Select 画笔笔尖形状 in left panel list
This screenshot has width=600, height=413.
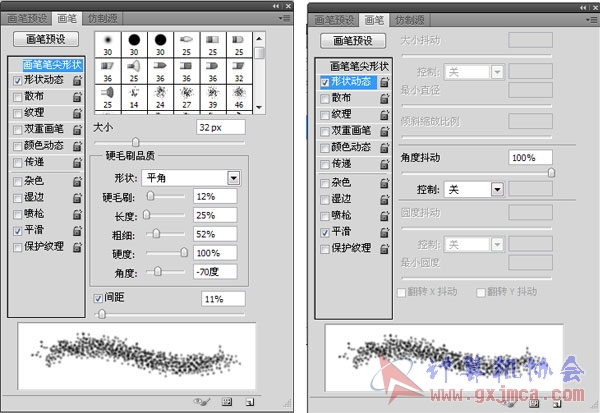tap(52, 65)
